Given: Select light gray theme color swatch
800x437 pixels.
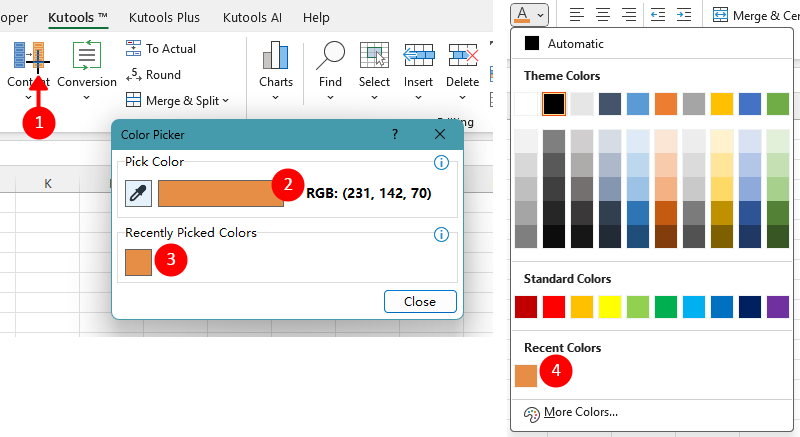Looking at the screenshot, I should coord(582,104).
